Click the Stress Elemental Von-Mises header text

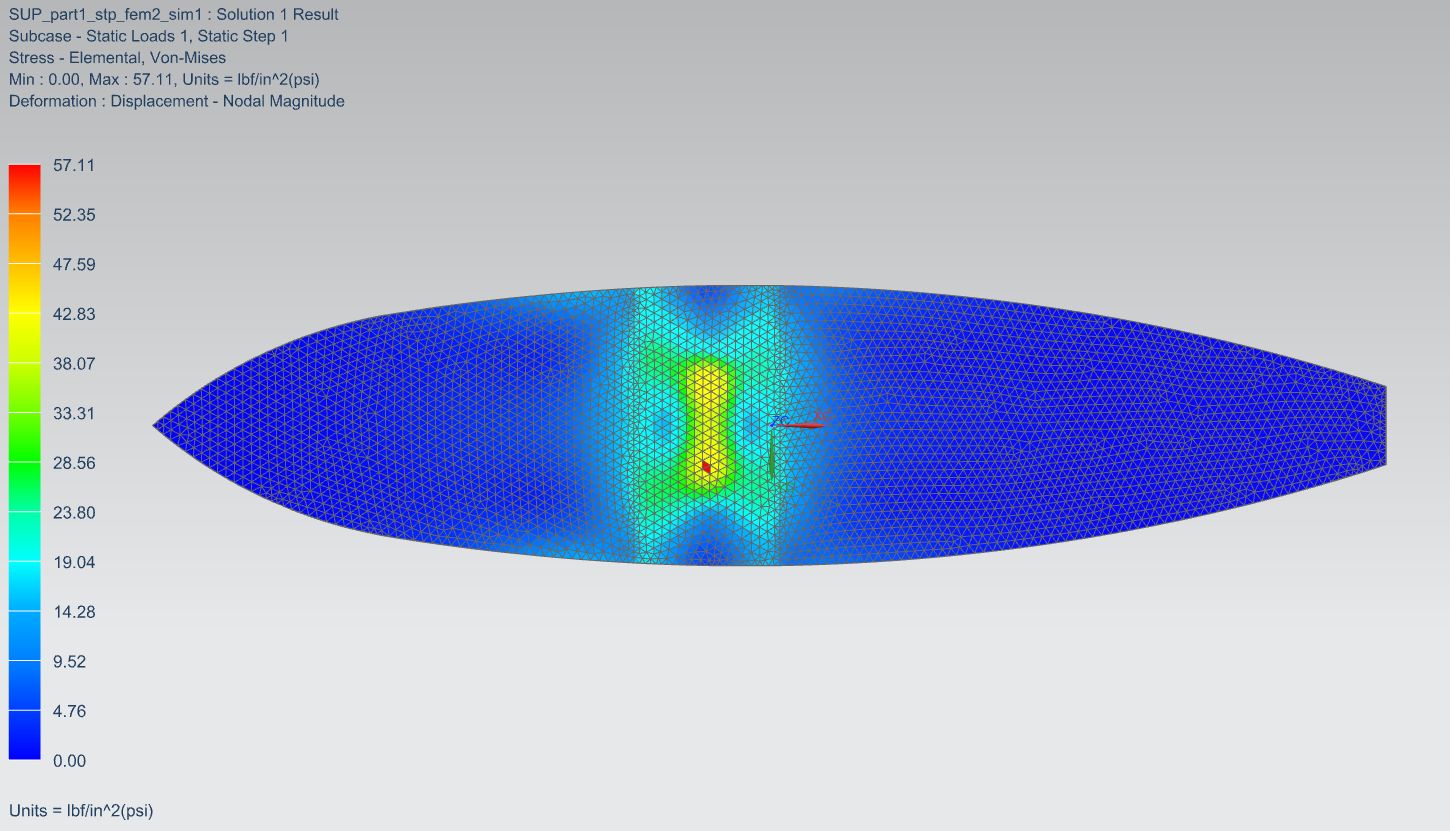(x=117, y=58)
